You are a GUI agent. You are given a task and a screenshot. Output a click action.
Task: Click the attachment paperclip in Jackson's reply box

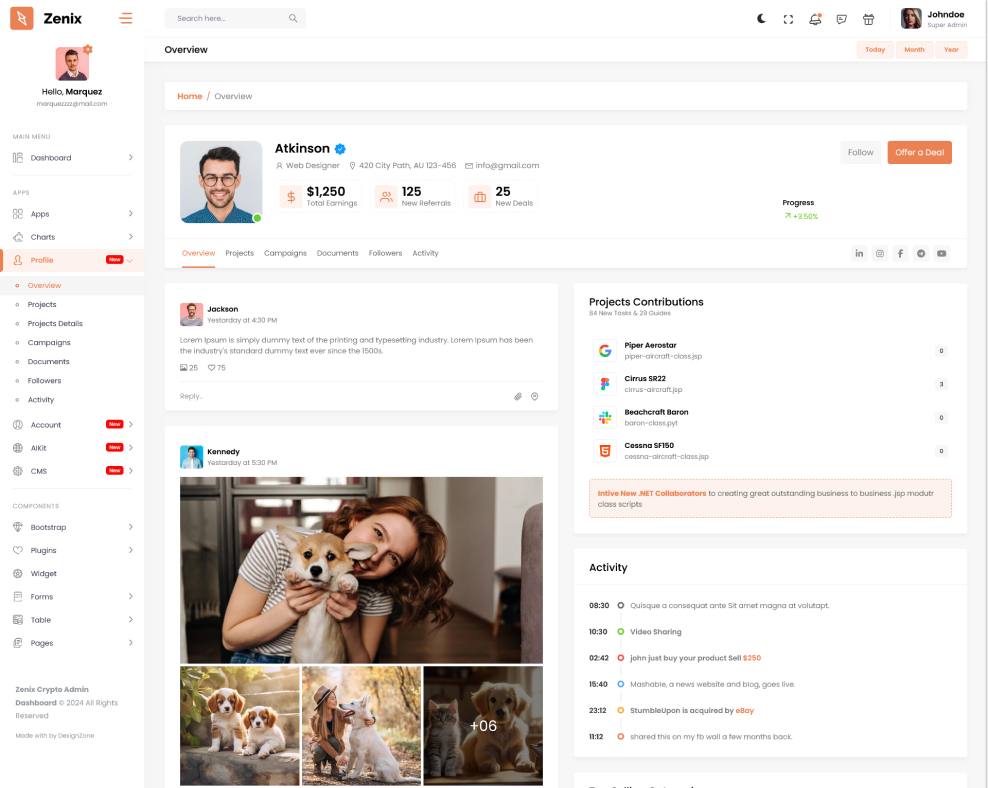click(x=518, y=397)
